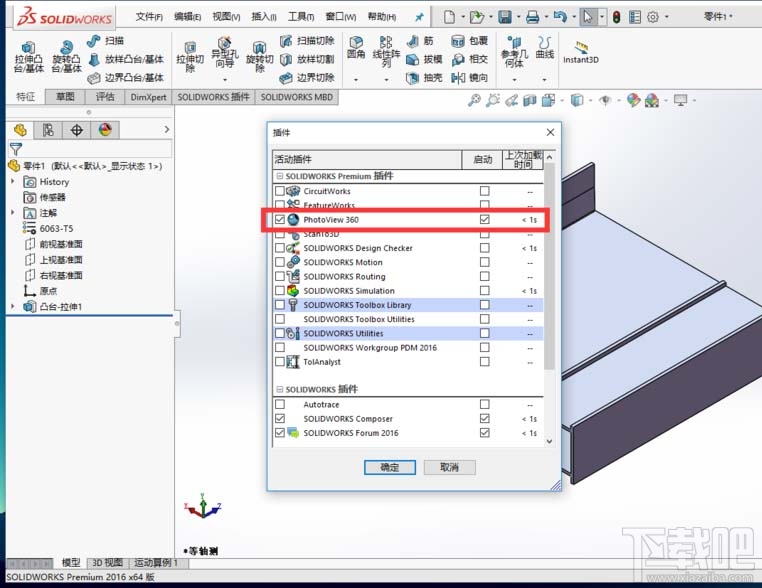The width and height of the screenshot is (762, 588).
Task: Open the Hole Wizard dropdown arrow
Action: pos(225,79)
